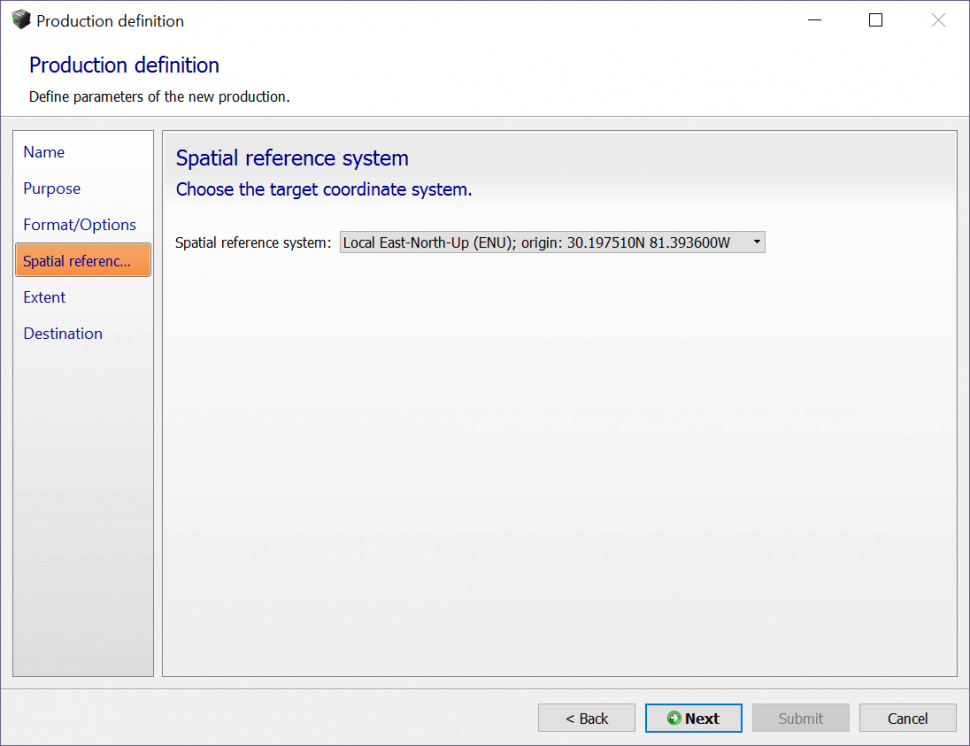Jump to the Extent step
The height and width of the screenshot is (746, 970).
point(45,297)
